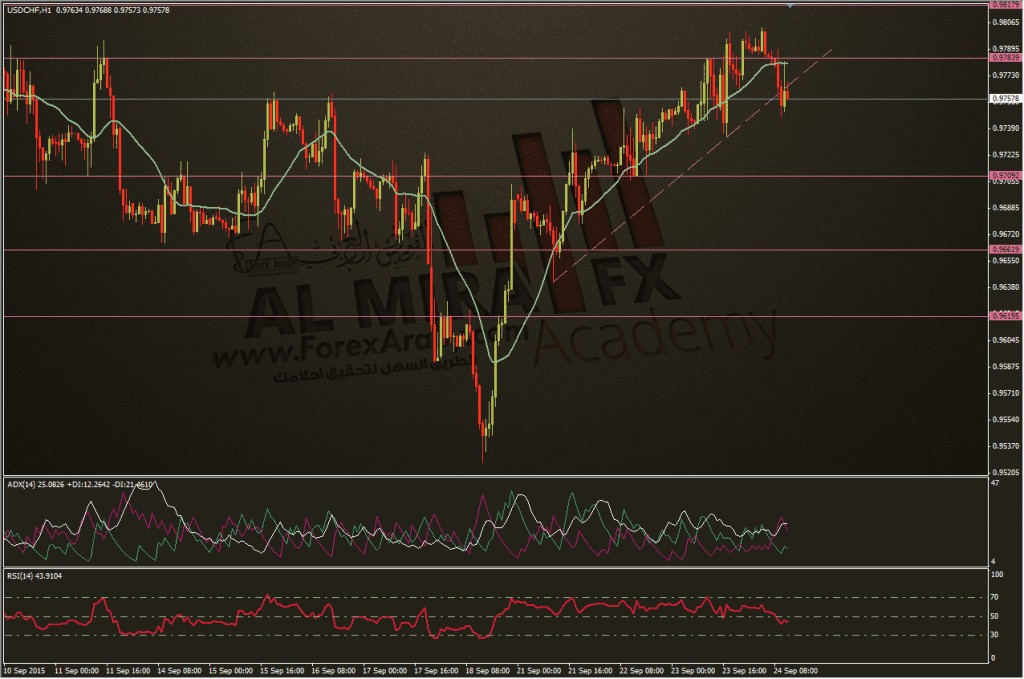Click the 11 Sep 16:00 time label

128,671
